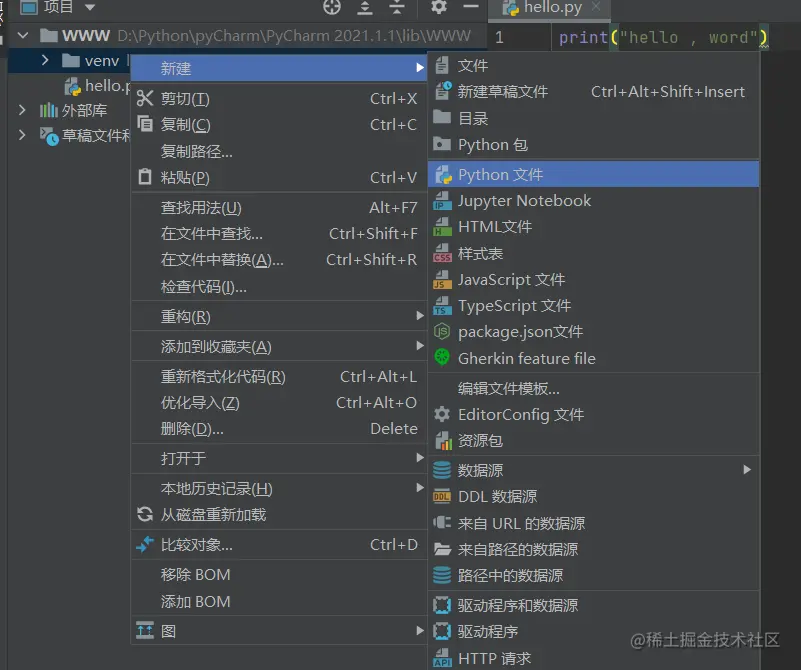This screenshot has width=801, height=670.
Task: Choose 复制路径... menu entry
Action: pyautogui.click(x=197, y=151)
